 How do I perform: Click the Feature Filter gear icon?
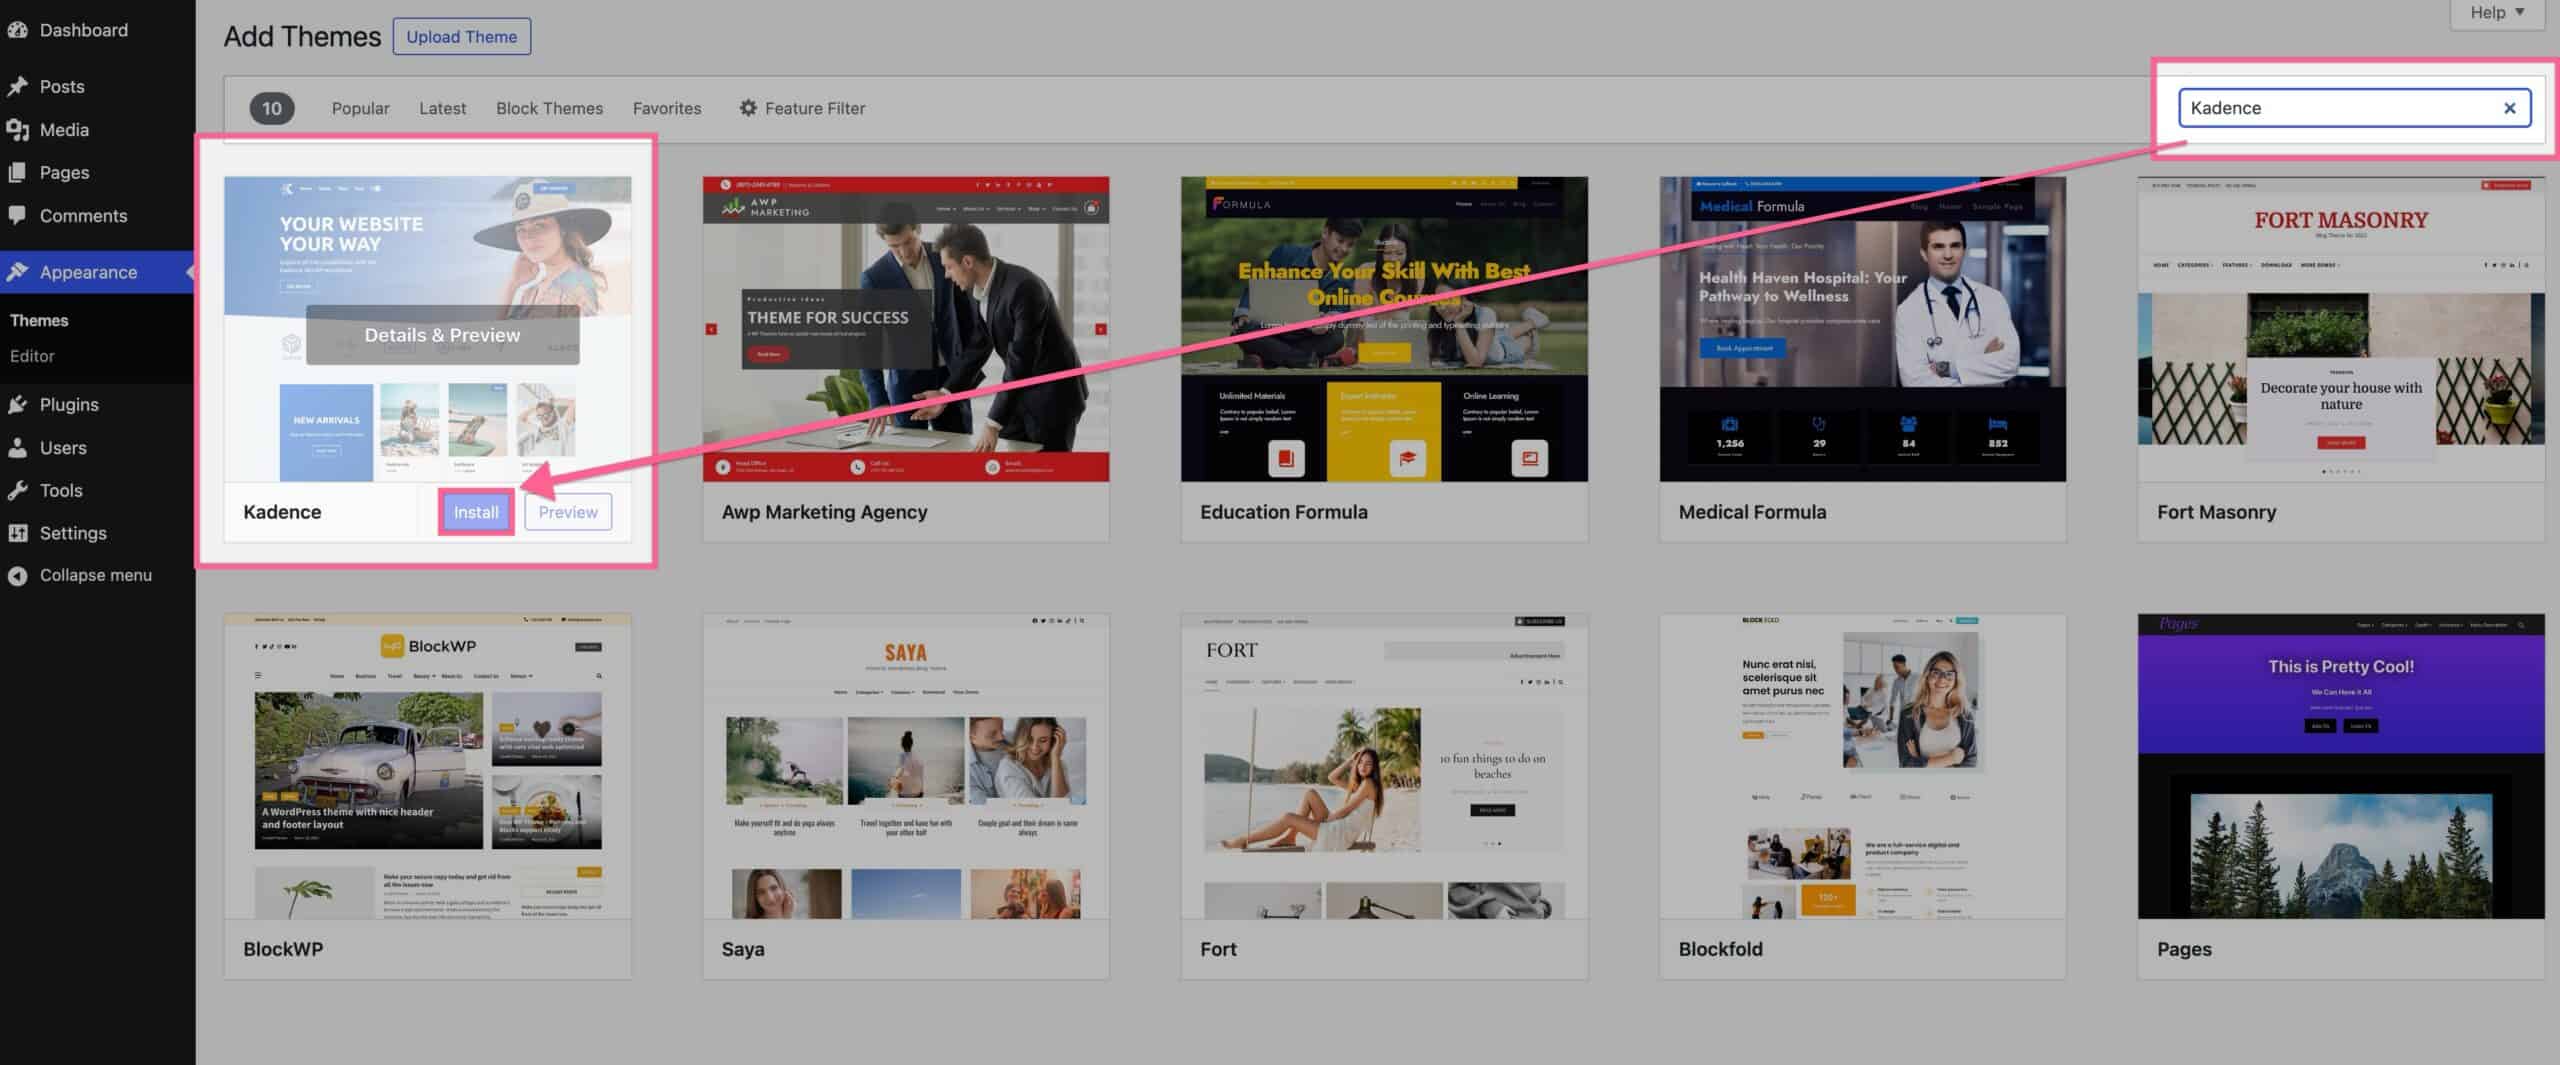click(747, 108)
